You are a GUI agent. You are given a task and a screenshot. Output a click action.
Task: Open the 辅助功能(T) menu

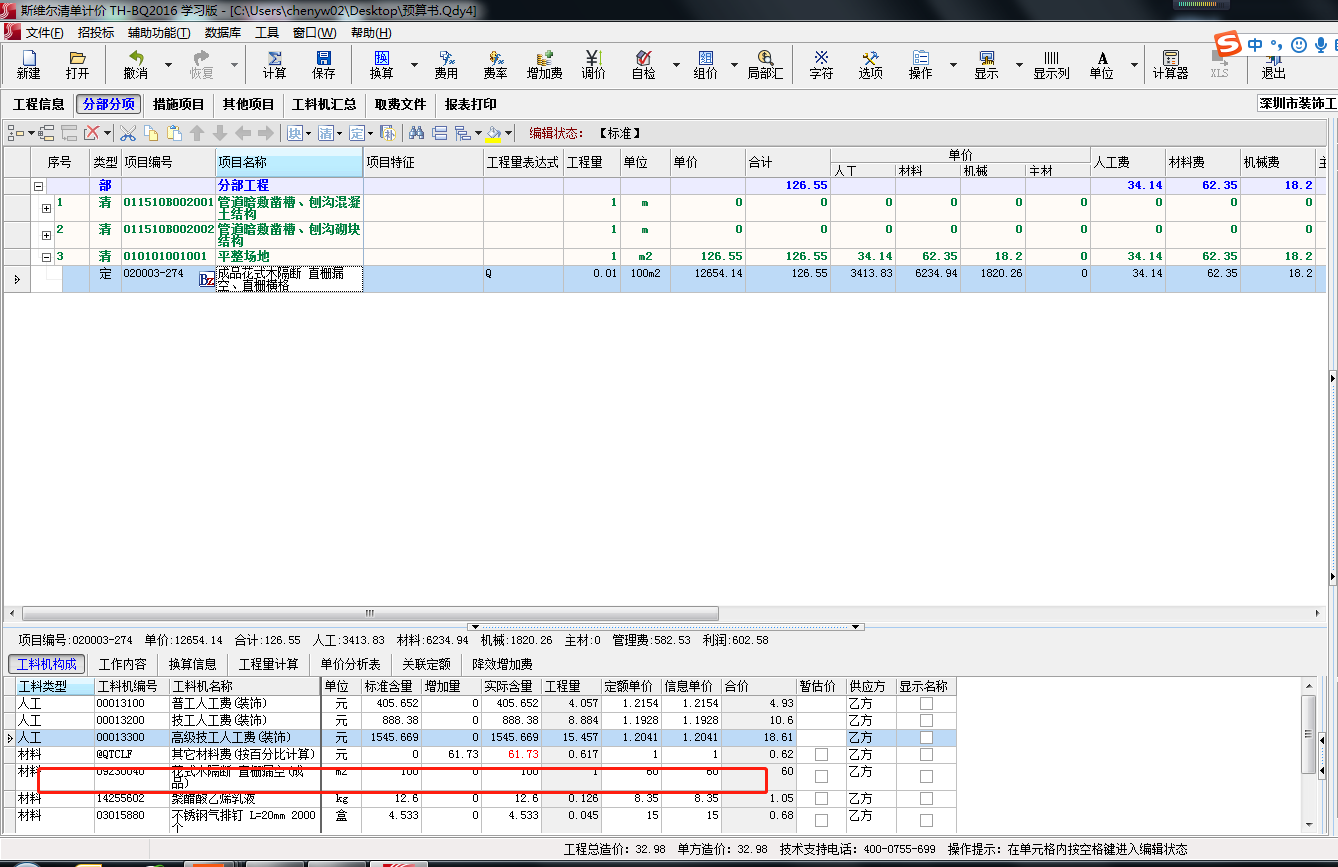point(159,33)
